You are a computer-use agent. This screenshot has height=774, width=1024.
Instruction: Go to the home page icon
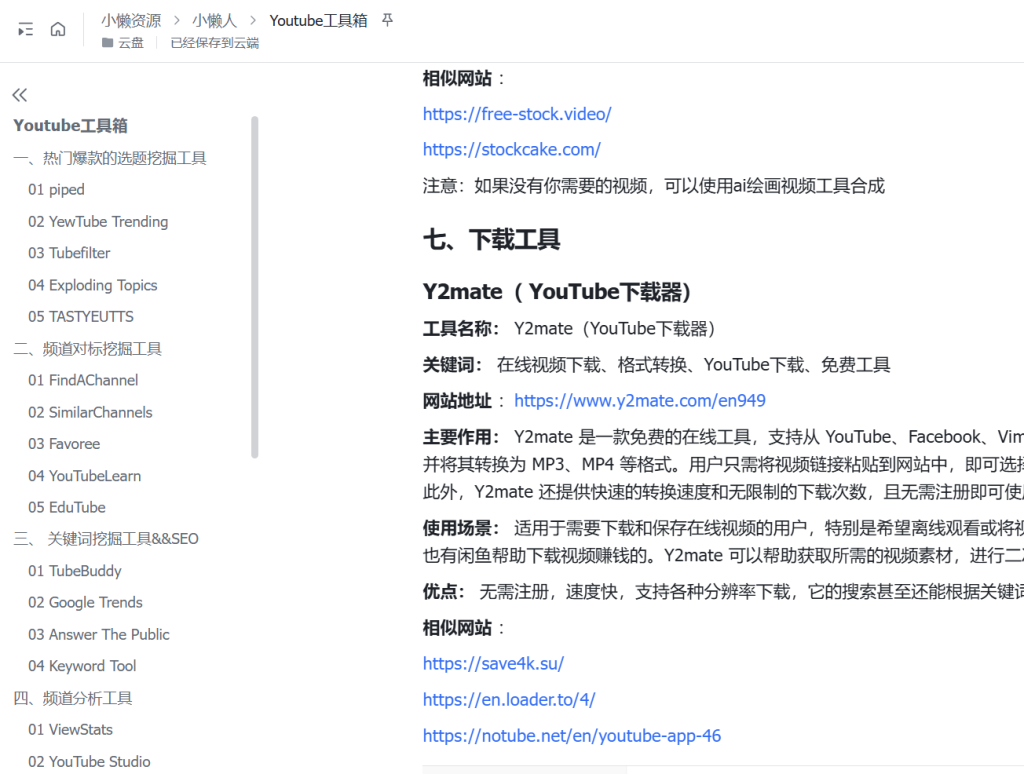click(x=58, y=29)
